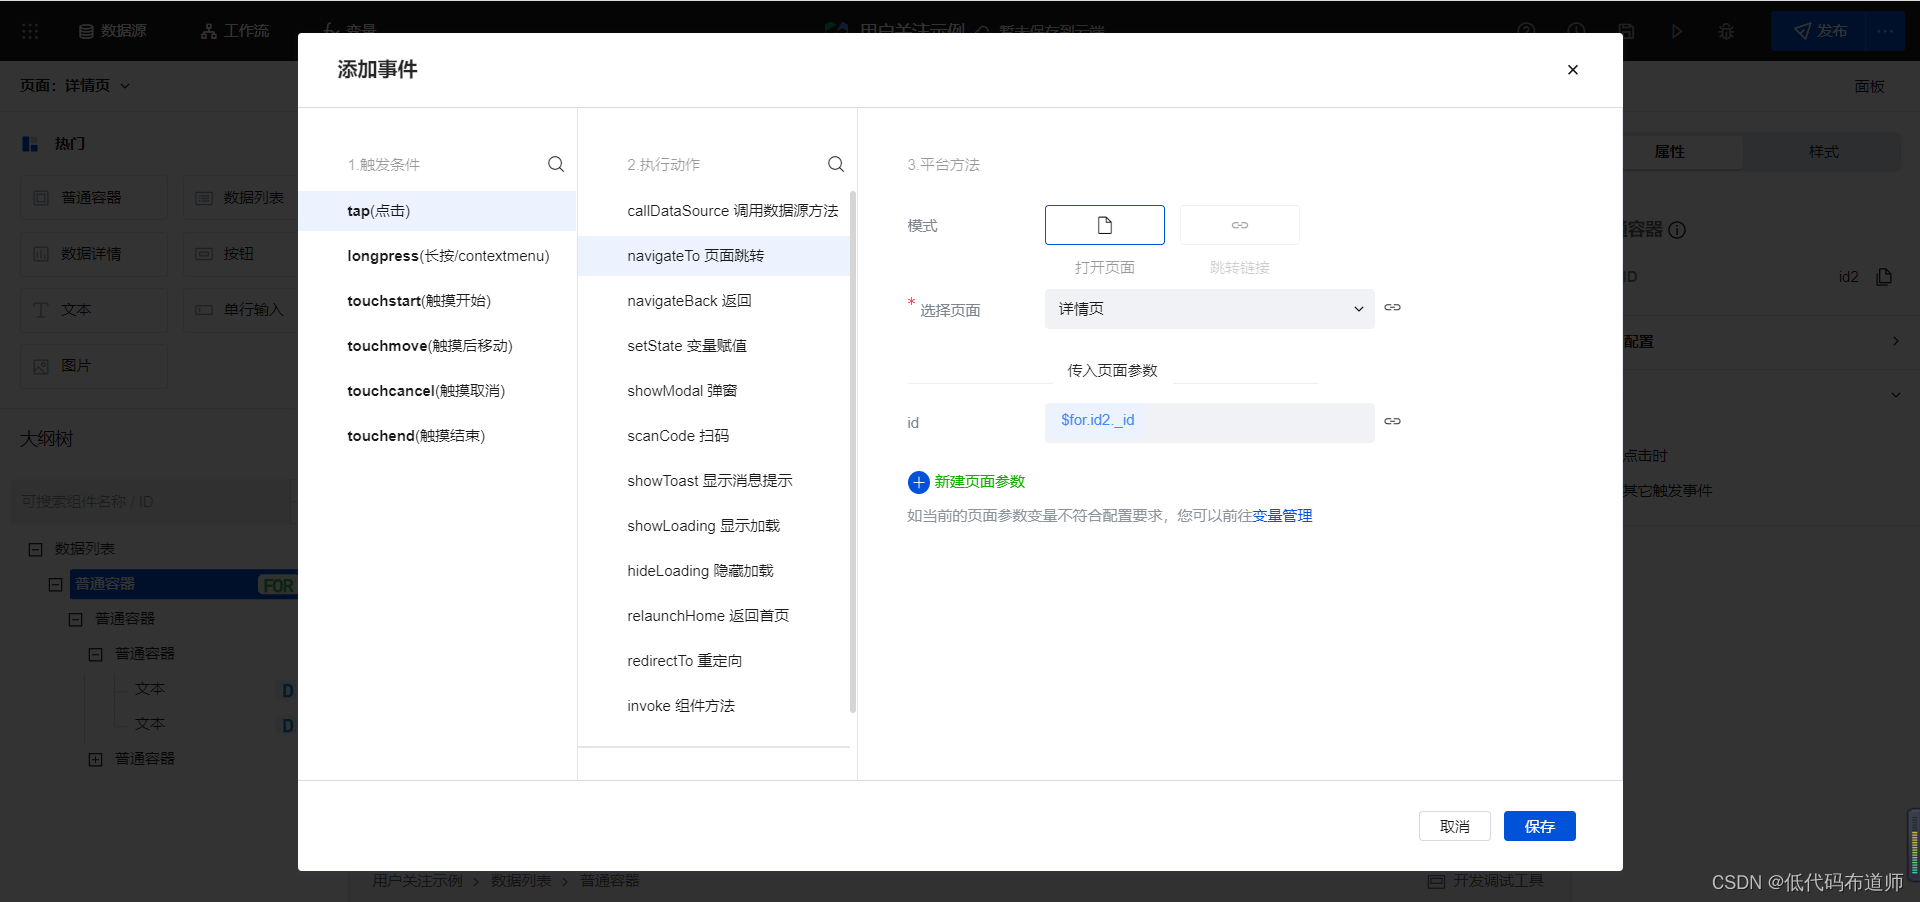Choose navigateBack 返回 action
Screen dimensions: 1920x902
tap(714, 301)
